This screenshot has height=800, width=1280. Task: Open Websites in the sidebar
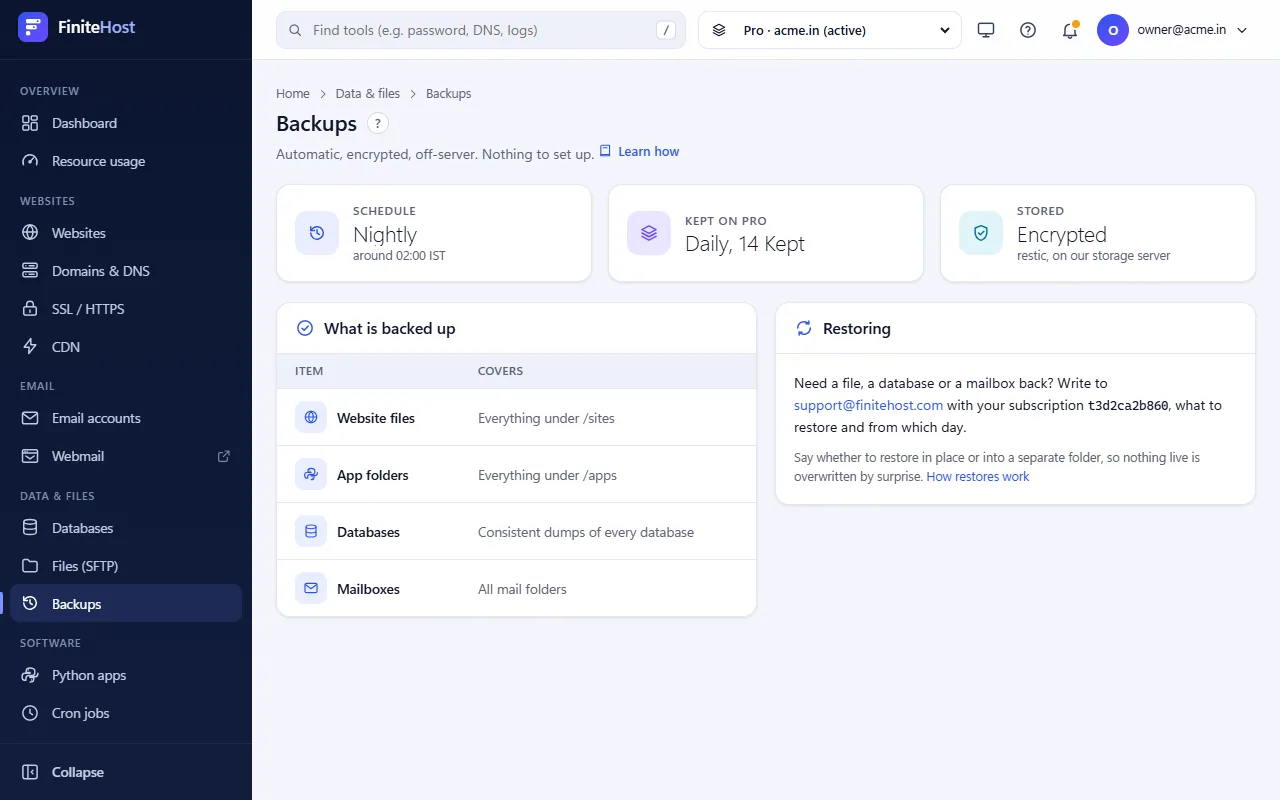126,233
